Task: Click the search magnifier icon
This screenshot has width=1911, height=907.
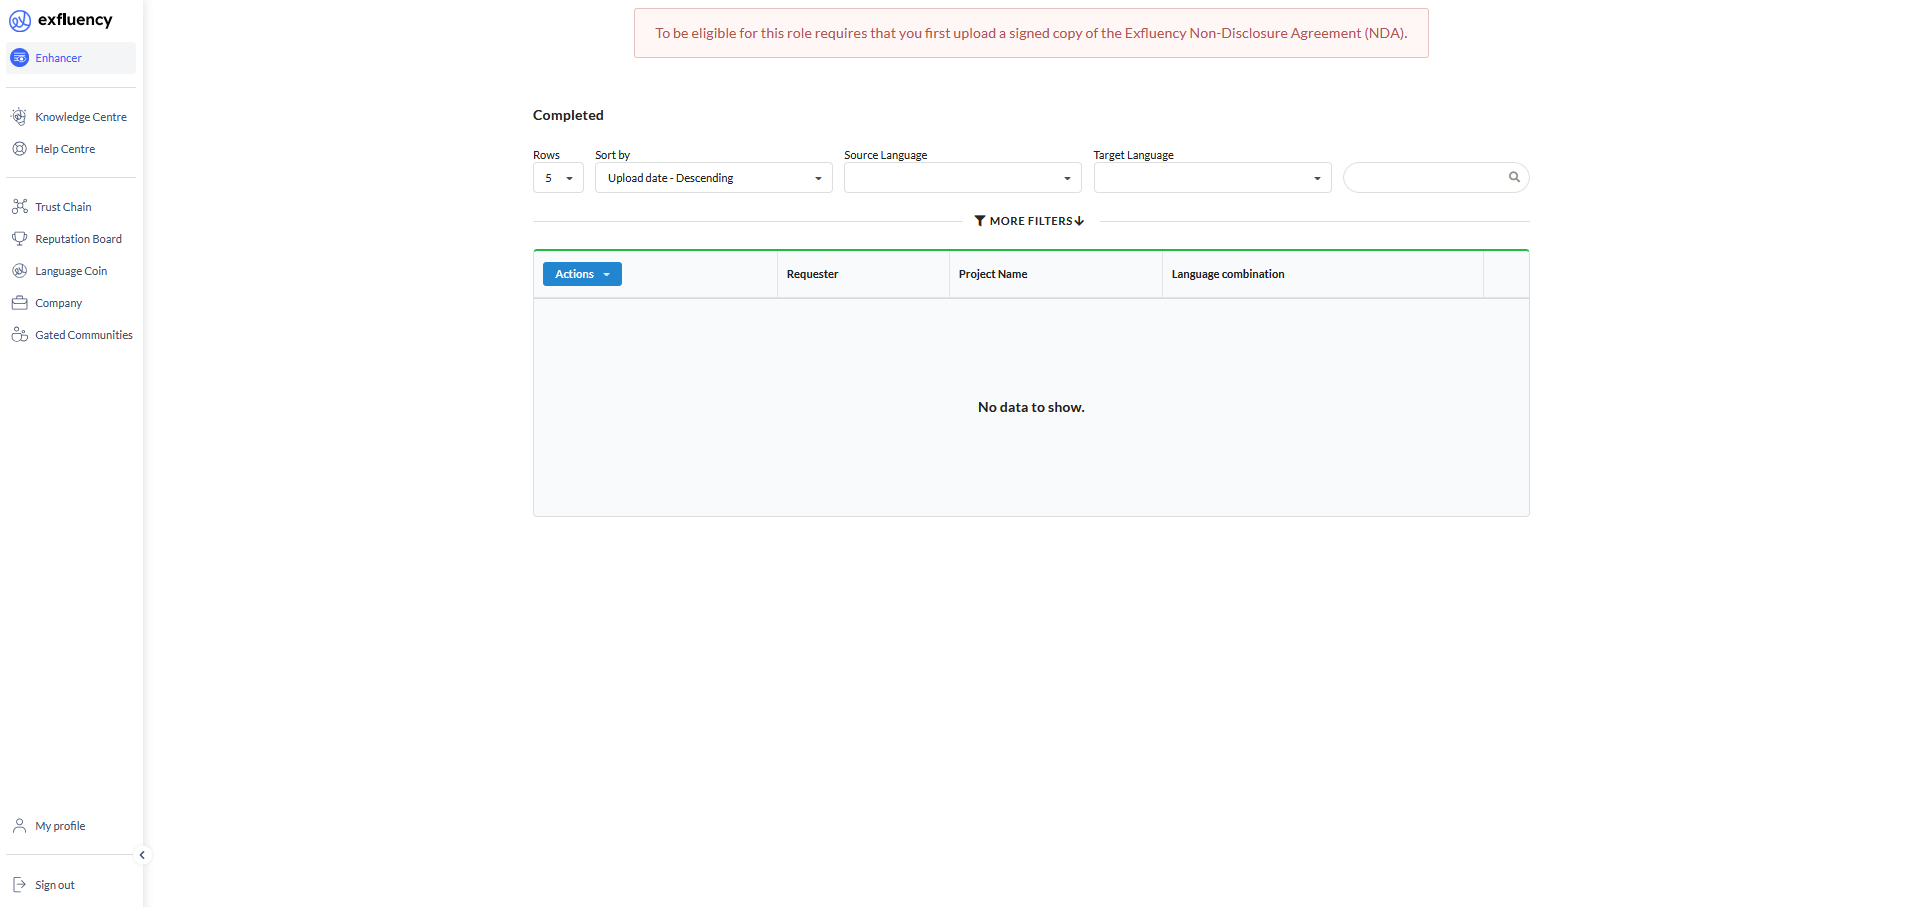Action: pyautogui.click(x=1514, y=177)
